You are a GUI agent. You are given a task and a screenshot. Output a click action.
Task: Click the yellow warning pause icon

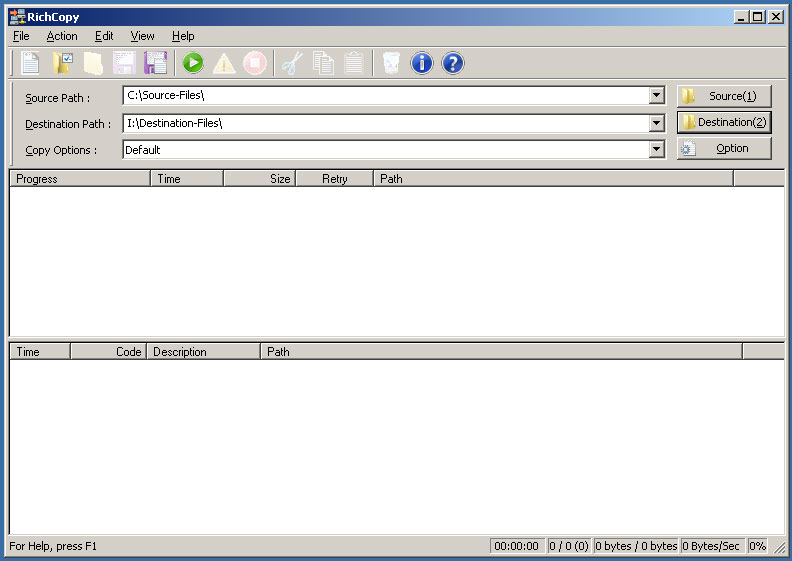click(x=224, y=63)
